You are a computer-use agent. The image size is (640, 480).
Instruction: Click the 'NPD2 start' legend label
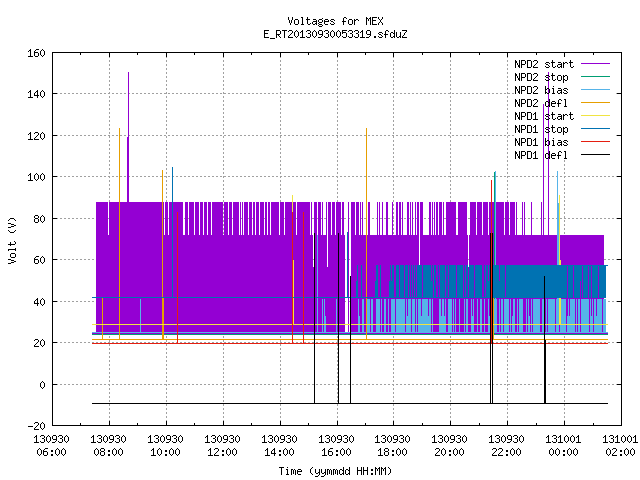coord(544,64)
